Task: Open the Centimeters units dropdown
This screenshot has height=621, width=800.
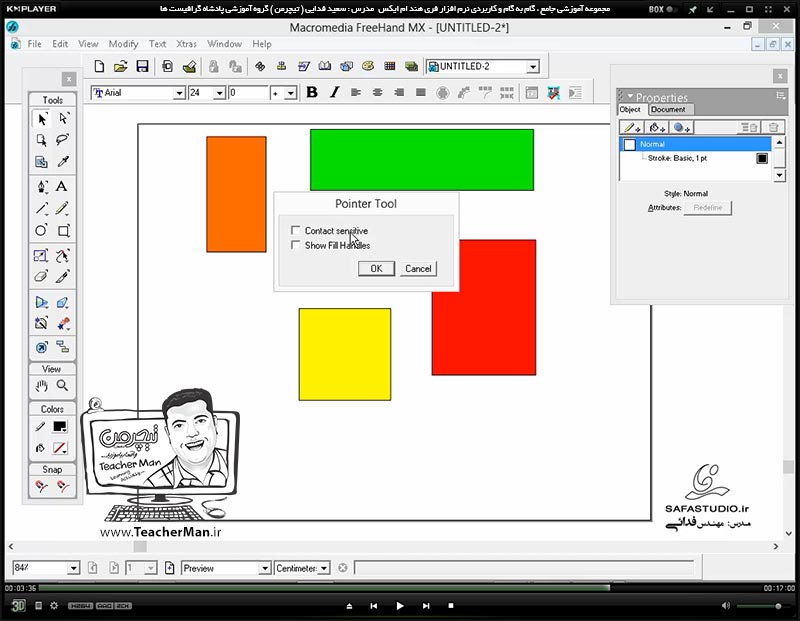Action: click(324, 568)
